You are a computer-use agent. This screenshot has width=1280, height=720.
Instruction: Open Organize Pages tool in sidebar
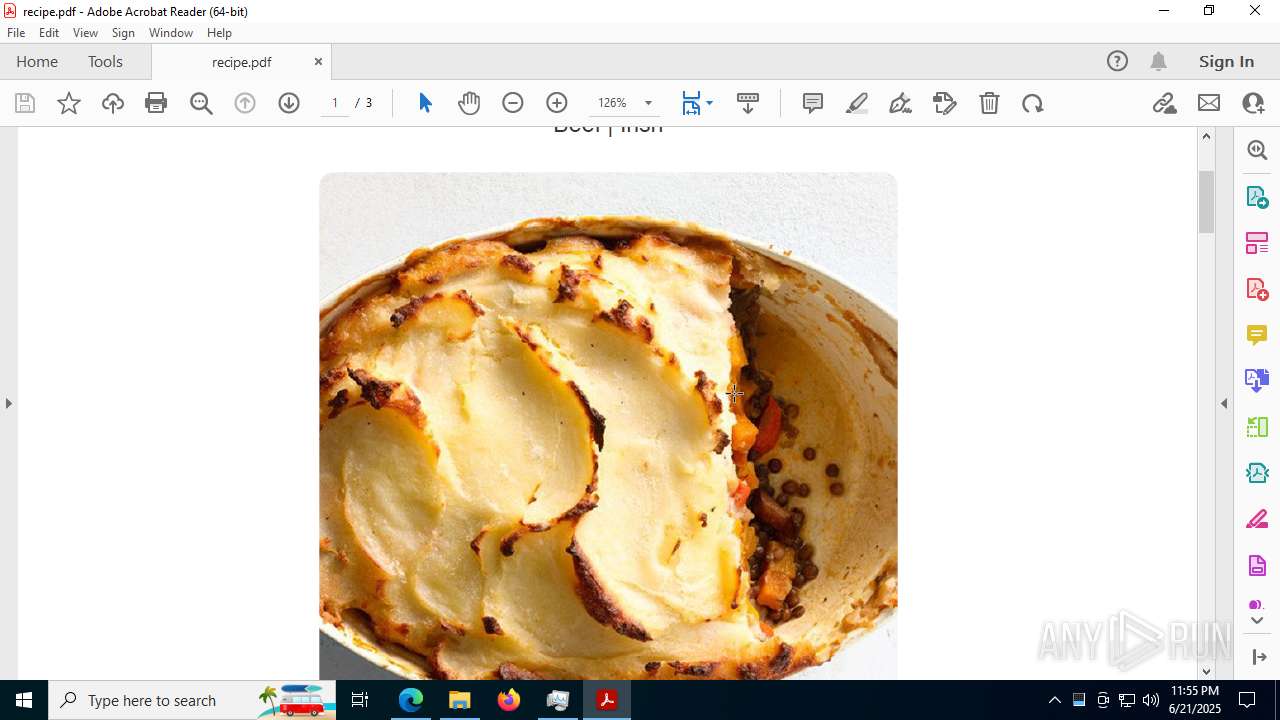(1257, 242)
